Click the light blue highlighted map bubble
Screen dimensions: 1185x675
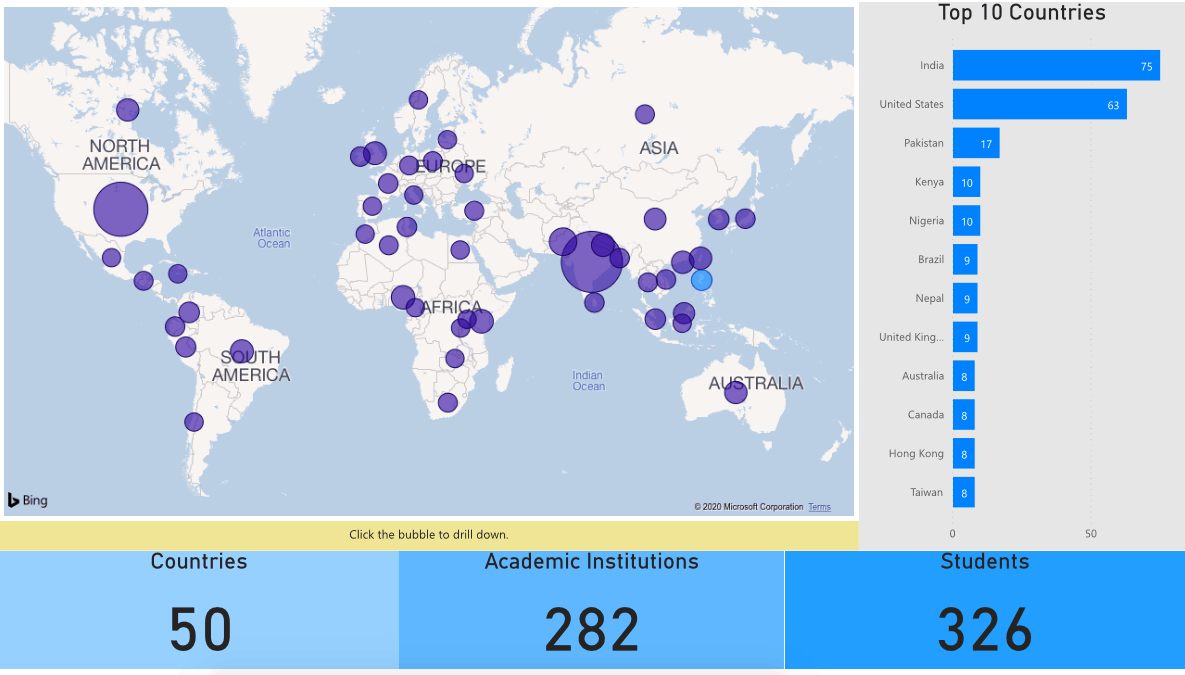tap(701, 280)
